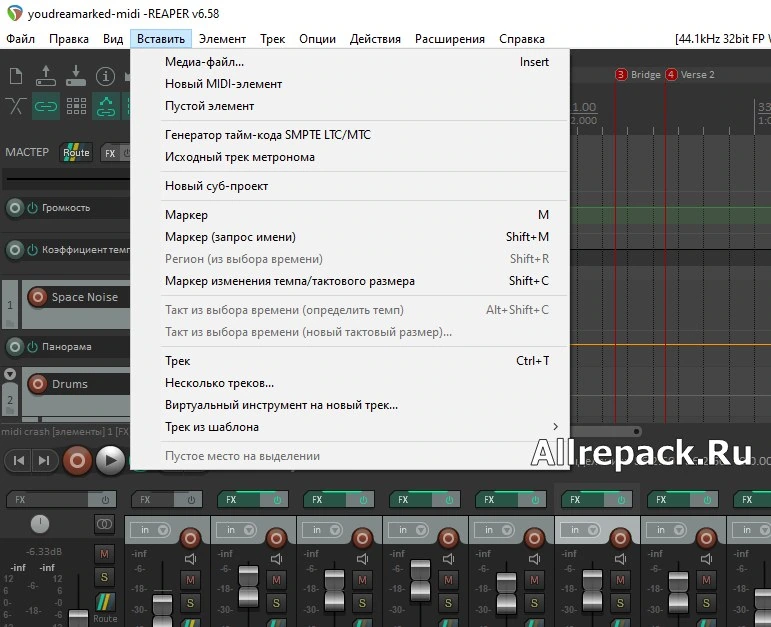The height and width of the screenshot is (627, 771).
Task: Arm recording on Drums track
Action: (x=37, y=384)
